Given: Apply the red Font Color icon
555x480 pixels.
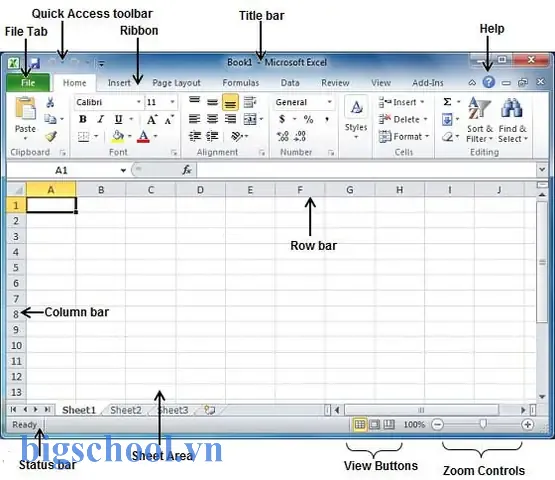Looking at the screenshot, I should pos(143,136).
